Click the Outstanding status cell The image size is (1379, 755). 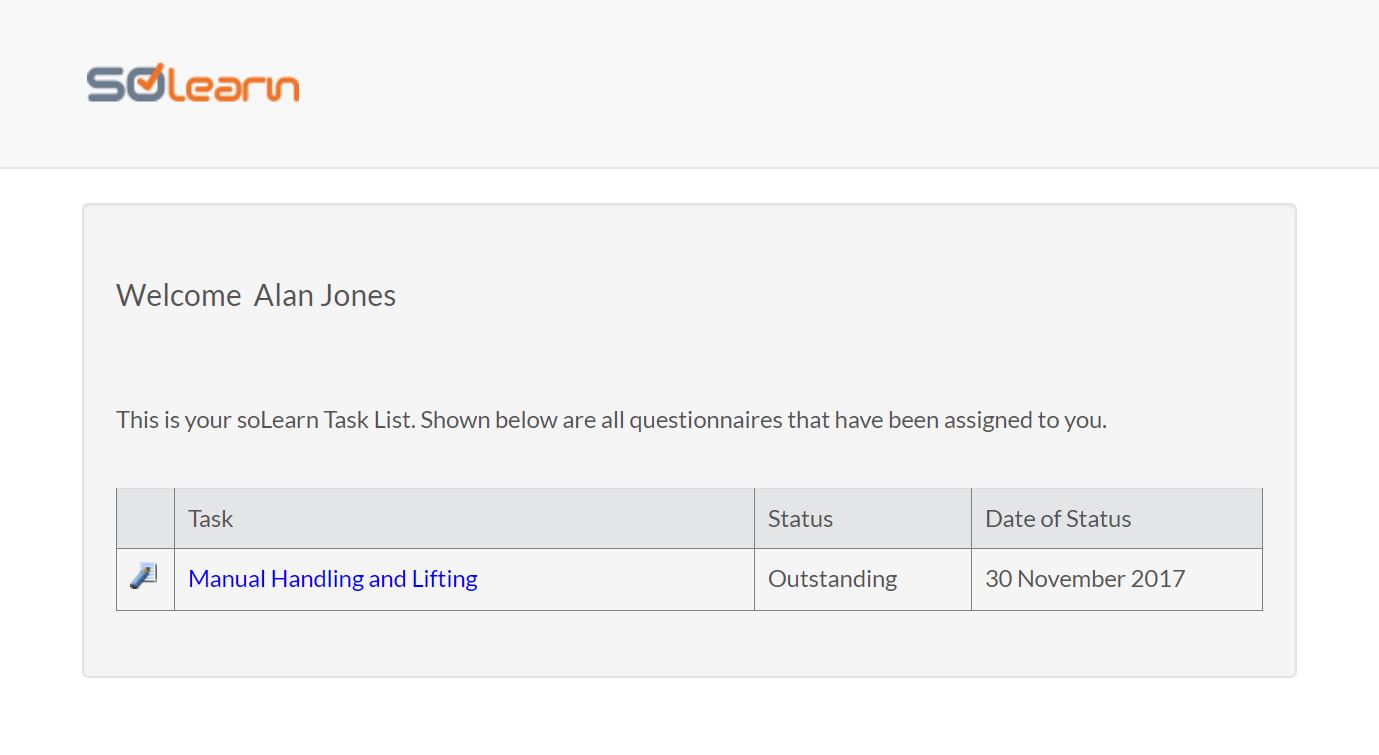[x=832, y=579]
